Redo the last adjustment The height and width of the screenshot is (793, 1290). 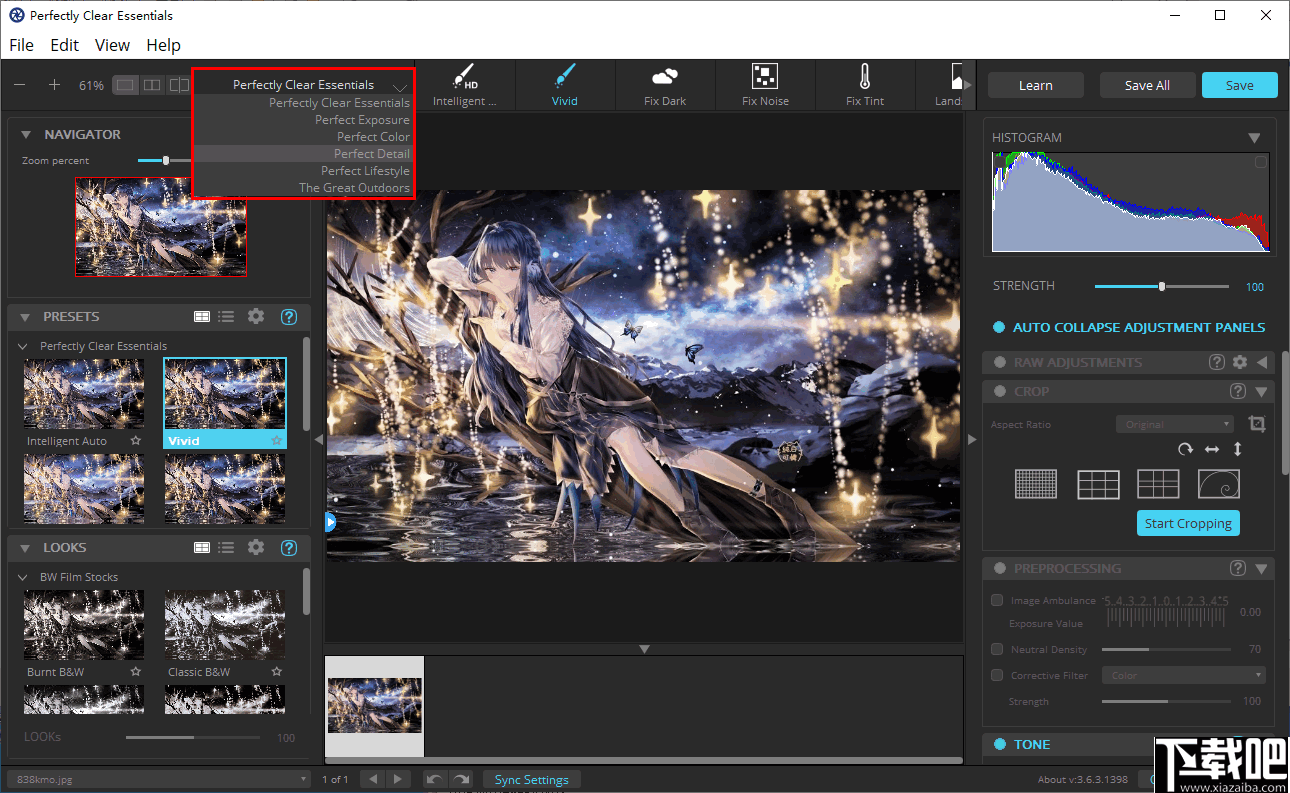point(460,779)
